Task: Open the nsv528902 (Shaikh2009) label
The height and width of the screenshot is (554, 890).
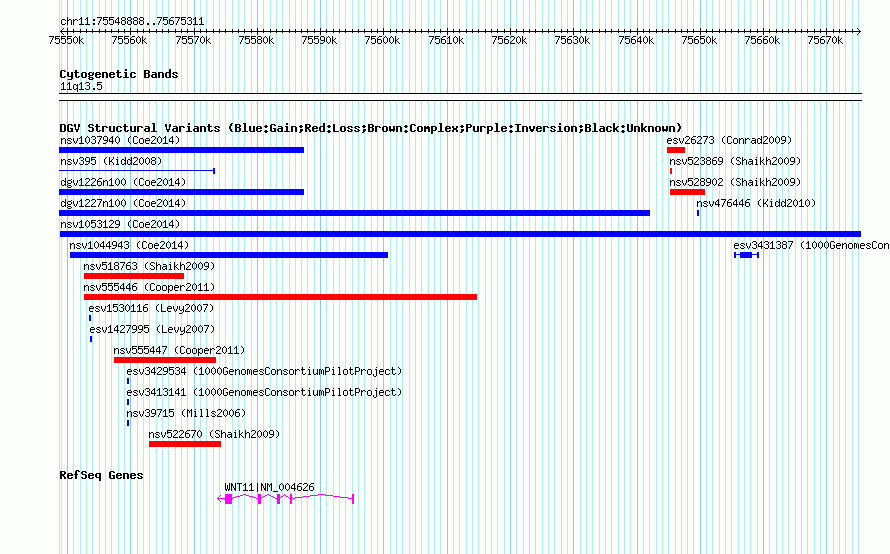Action: point(735,182)
